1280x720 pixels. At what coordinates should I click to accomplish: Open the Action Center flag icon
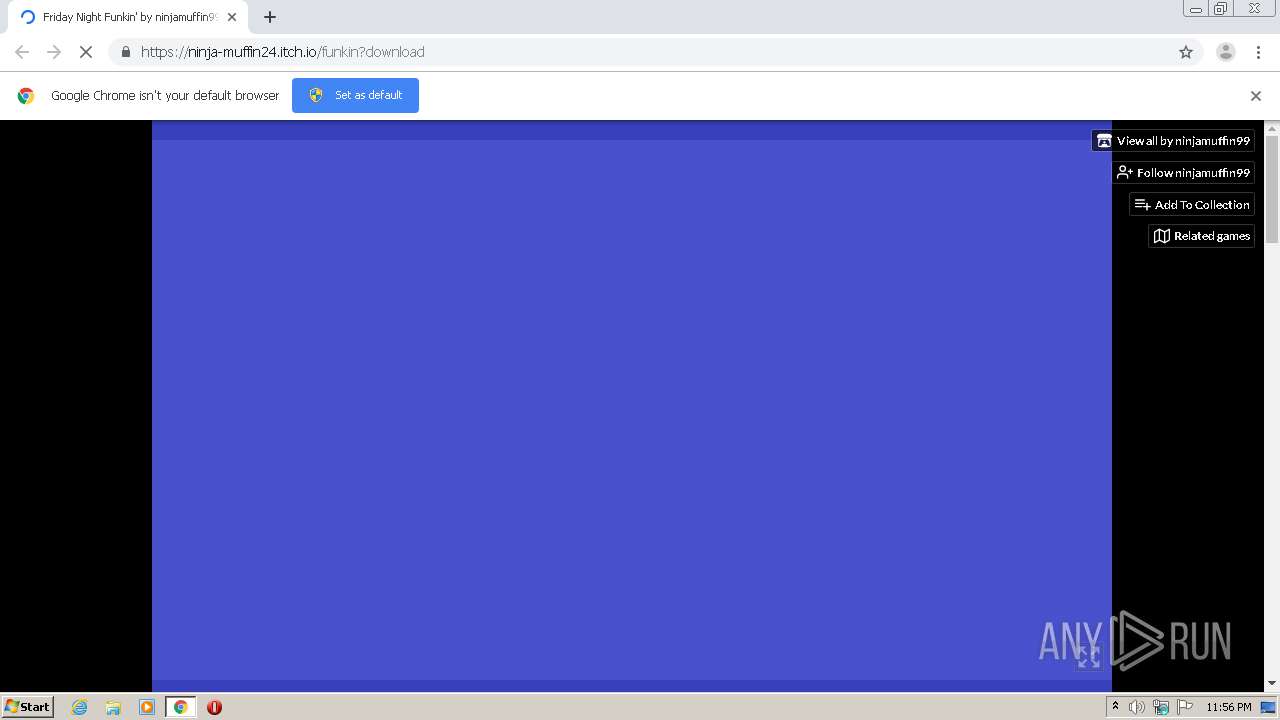click(x=1185, y=707)
